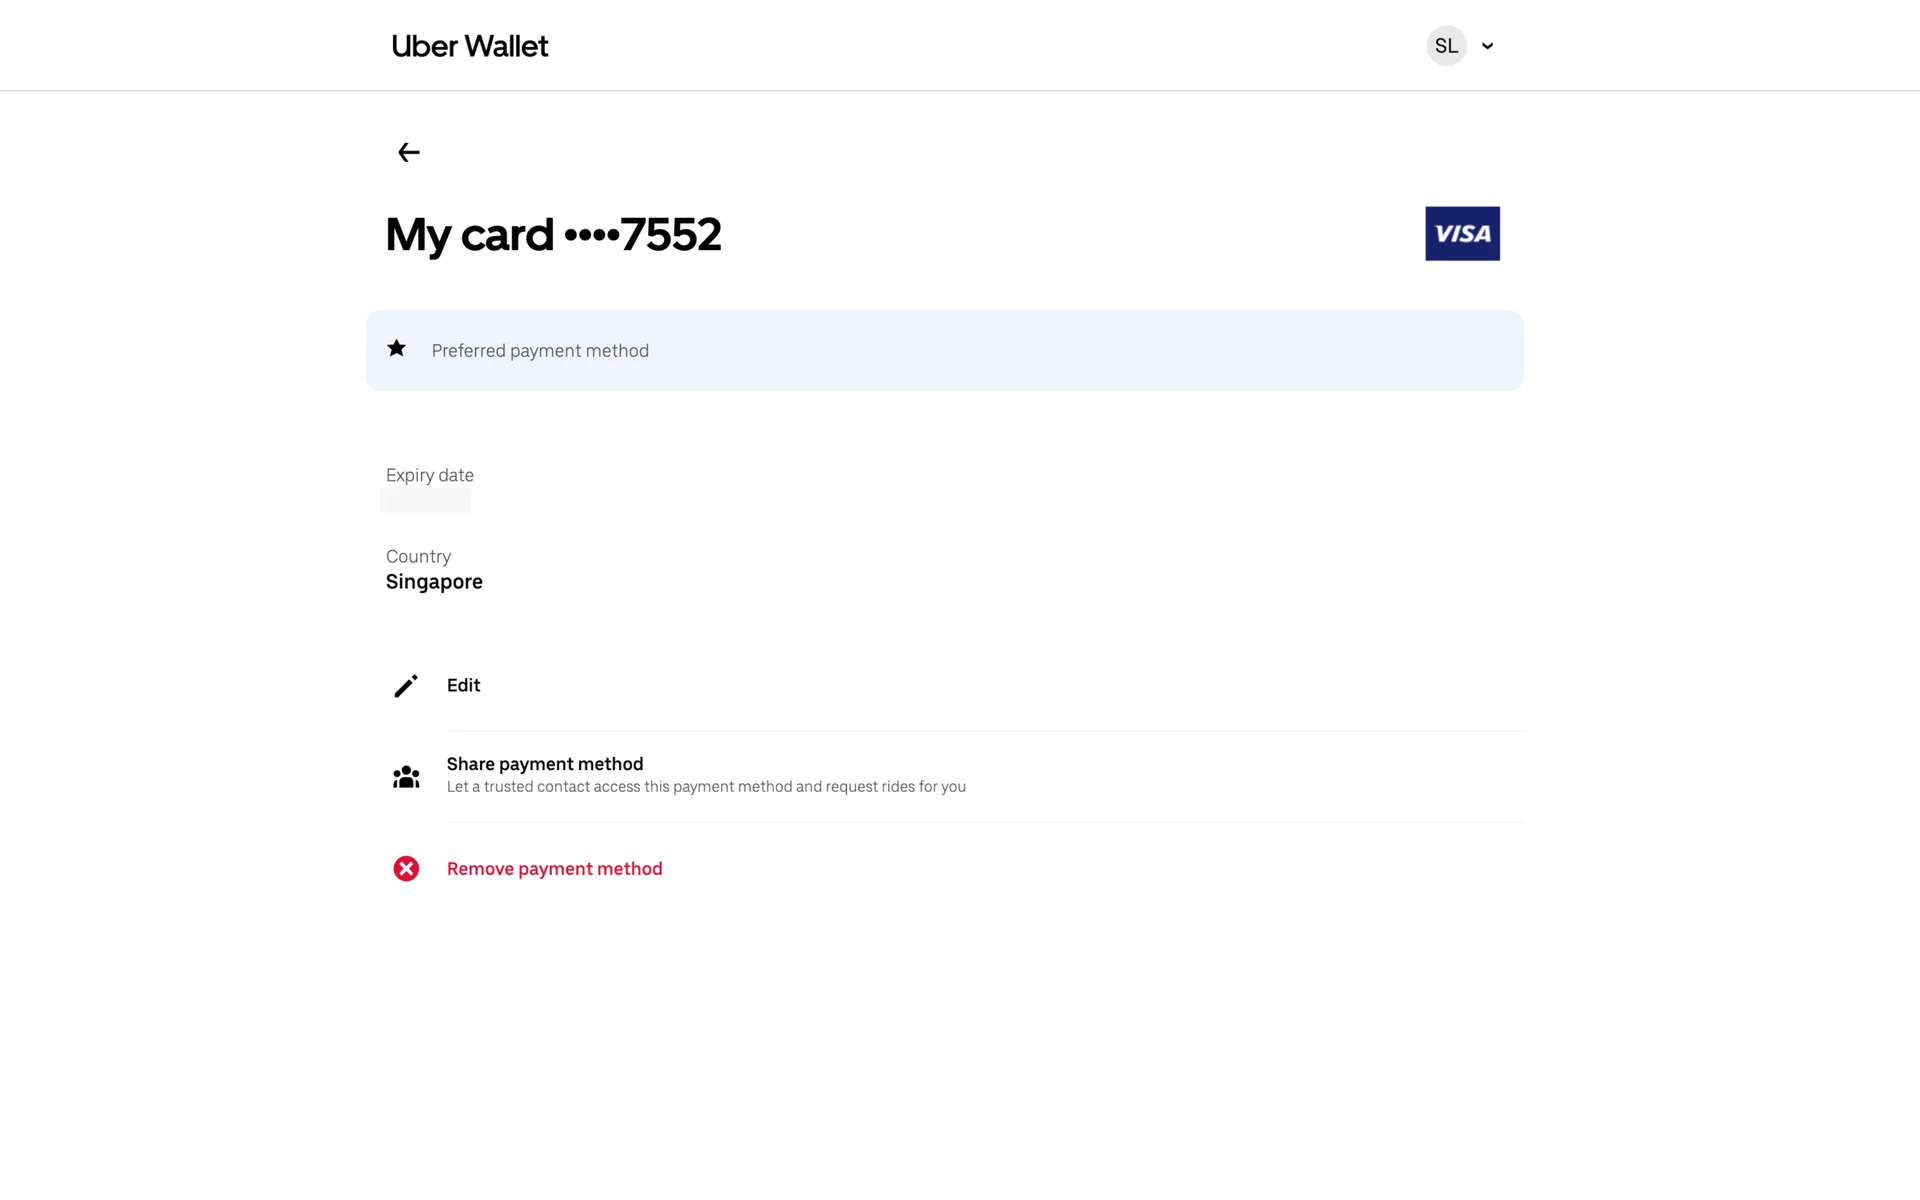This screenshot has width=1920, height=1200.
Task: Click the group people share icon
Action: coord(406,777)
